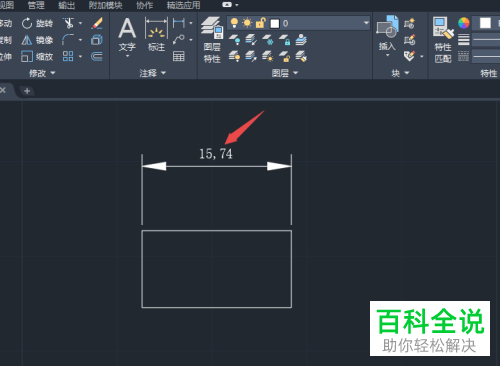Click the Dimension (标注) tool
Screen dimensions: 500x366
tap(156, 34)
